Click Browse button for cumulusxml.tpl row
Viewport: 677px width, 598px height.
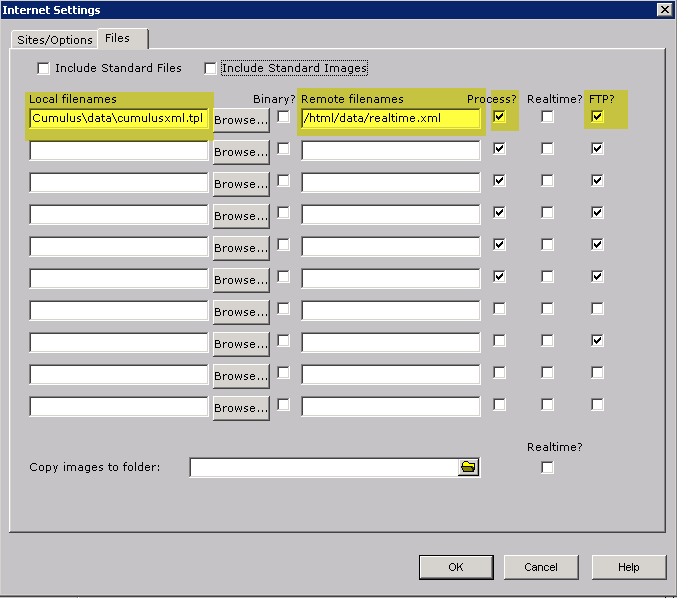click(241, 120)
